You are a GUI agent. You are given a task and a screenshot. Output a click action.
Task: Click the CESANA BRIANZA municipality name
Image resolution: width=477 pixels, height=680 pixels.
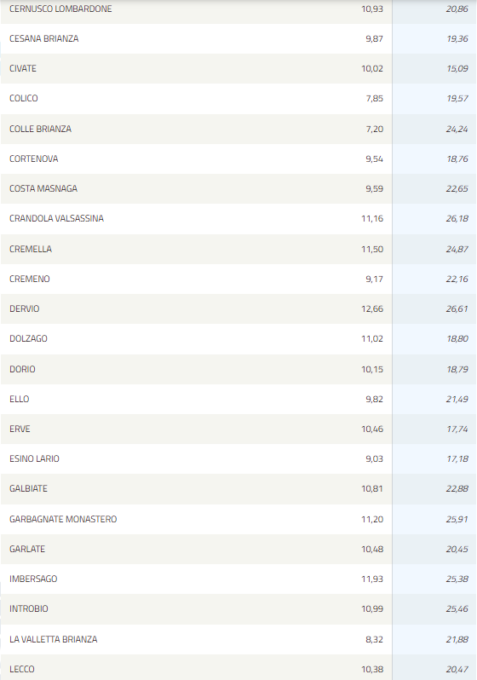pos(44,39)
